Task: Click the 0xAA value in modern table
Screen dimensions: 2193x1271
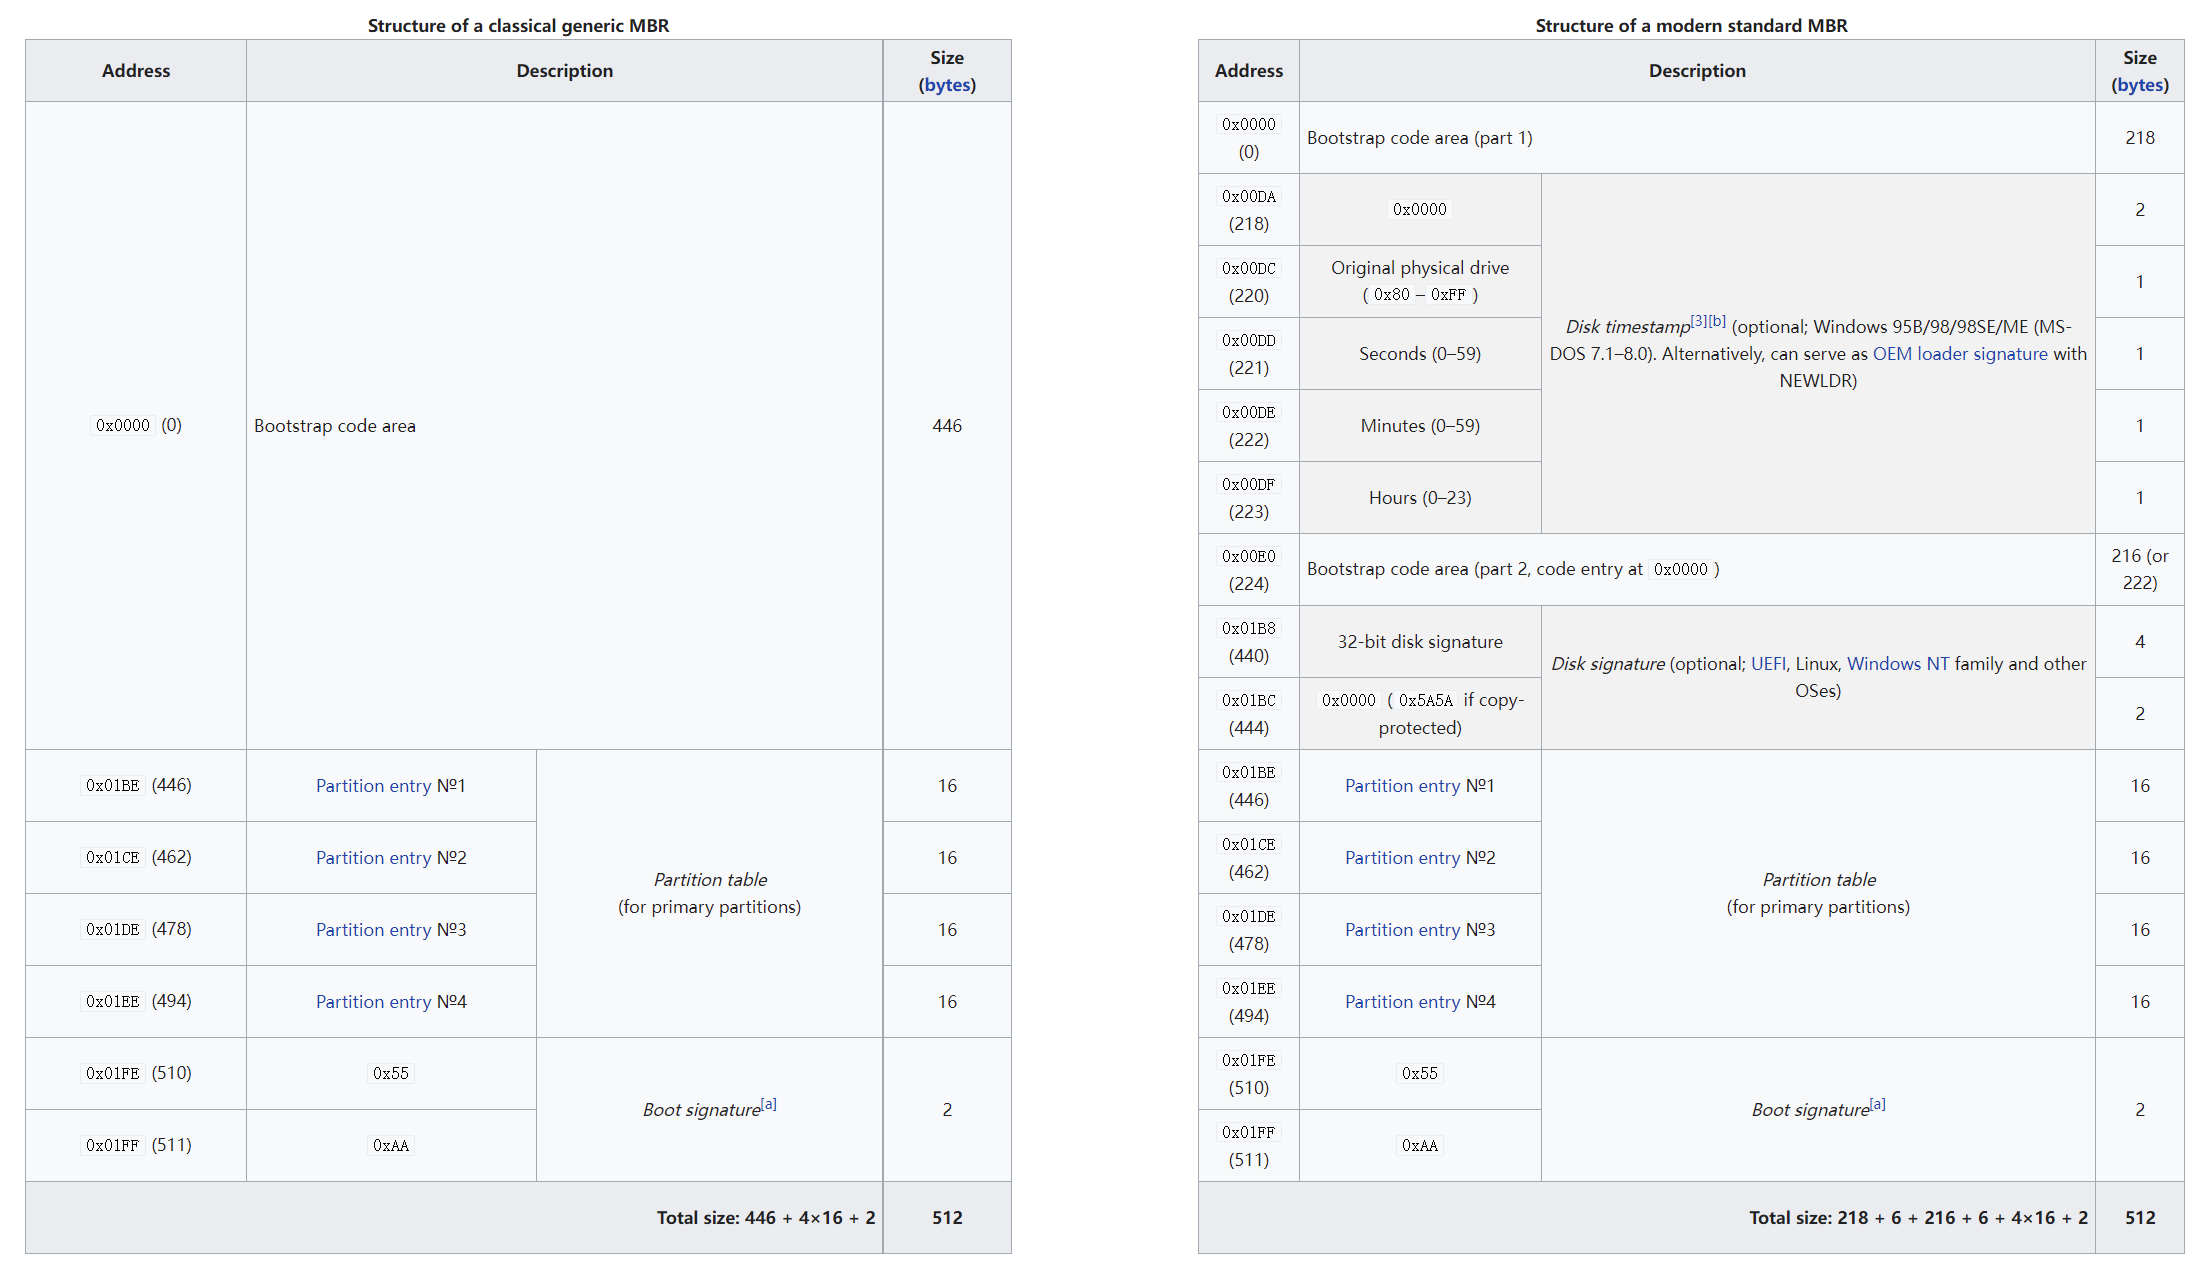Action: 1420,1146
